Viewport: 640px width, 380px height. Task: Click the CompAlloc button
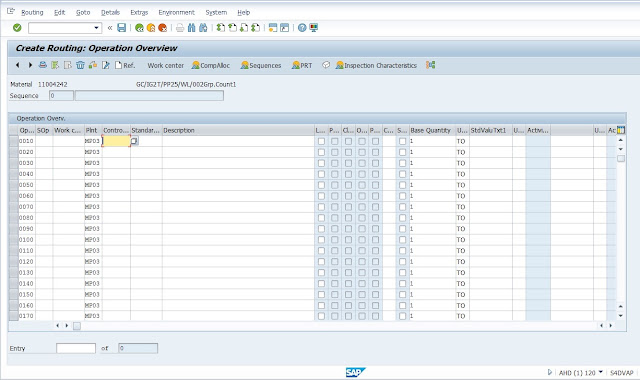pyautogui.click(x=211, y=65)
